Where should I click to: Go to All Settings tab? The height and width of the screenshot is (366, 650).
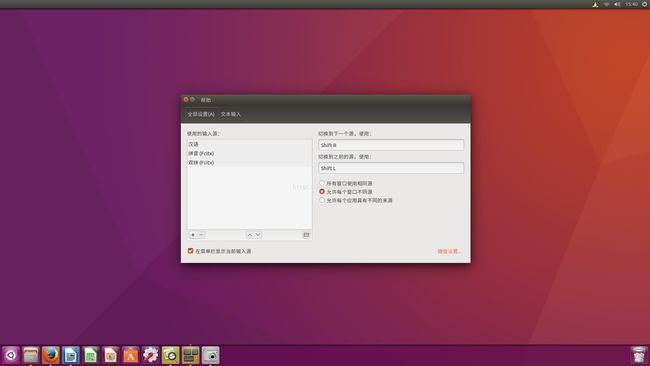201,114
